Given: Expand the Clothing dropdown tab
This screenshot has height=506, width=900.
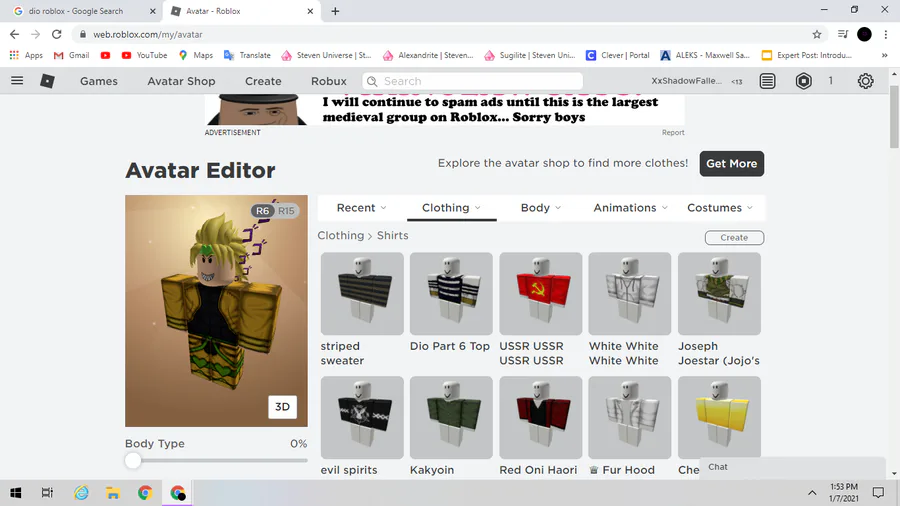Looking at the screenshot, I should point(451,208).
